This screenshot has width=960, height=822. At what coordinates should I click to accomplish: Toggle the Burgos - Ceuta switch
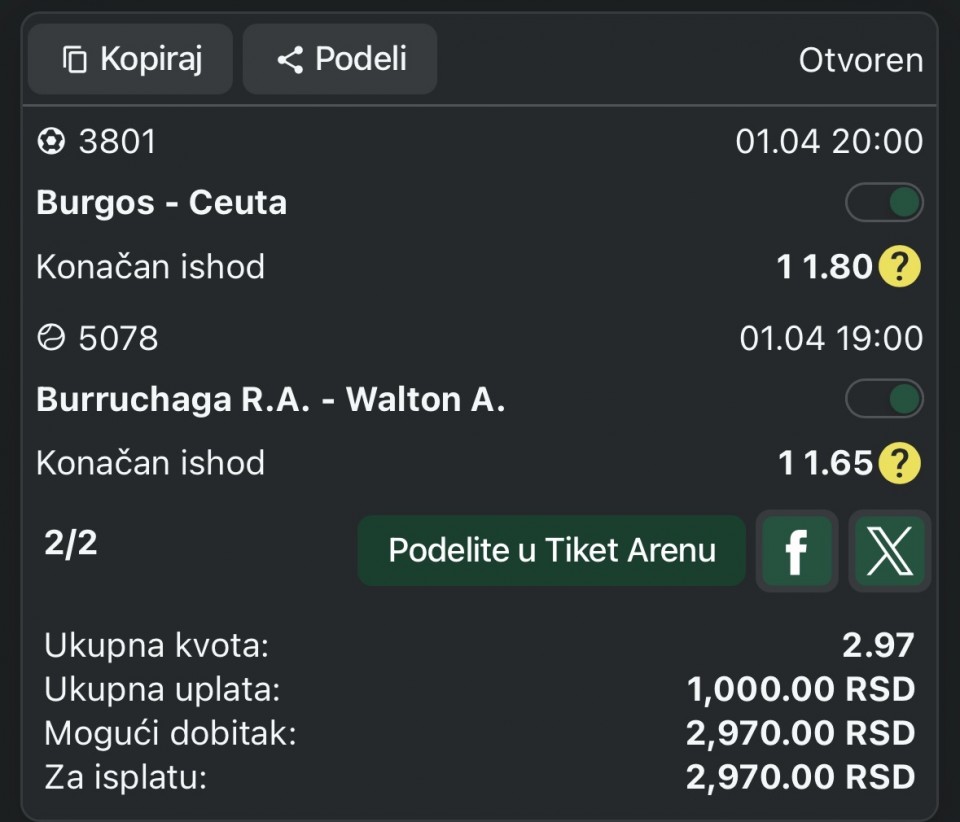[x=884, y=203]
